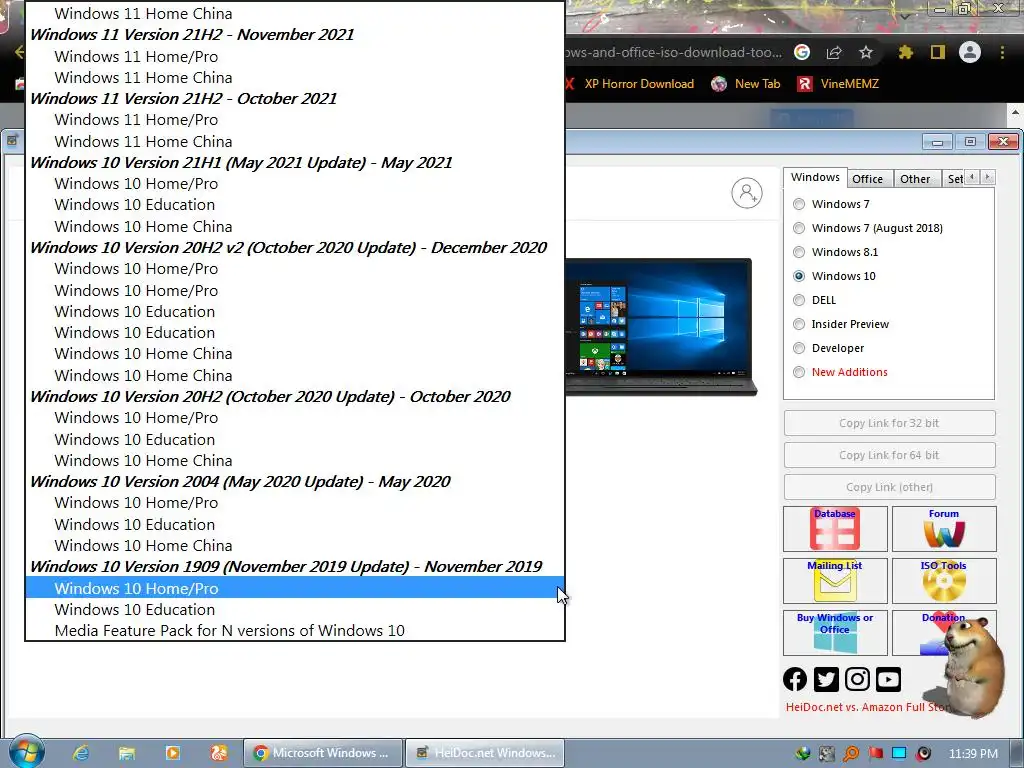Choose Media Feature Pack for N versions

295,630
